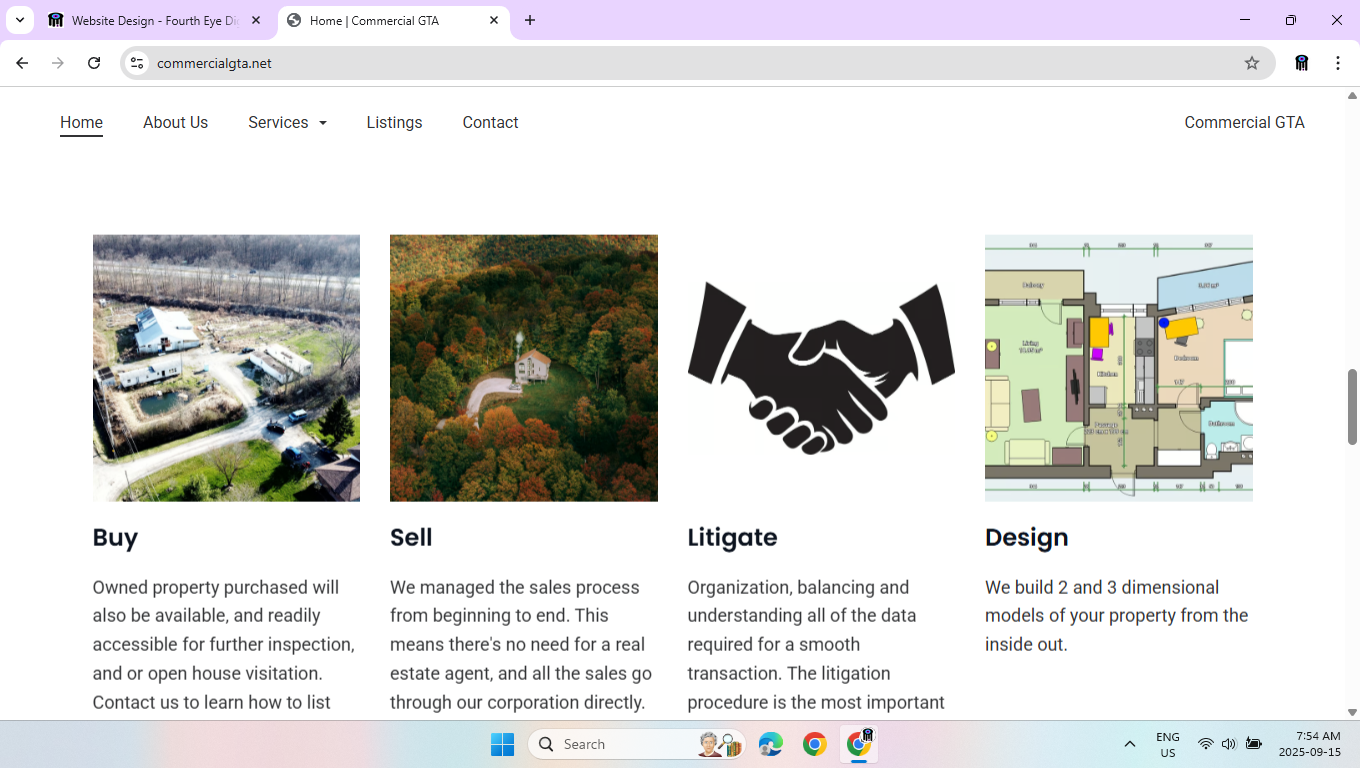Open the Listings page
Image resolution: width=1360 pixels, height=768 pixels.
pos(394,122)
